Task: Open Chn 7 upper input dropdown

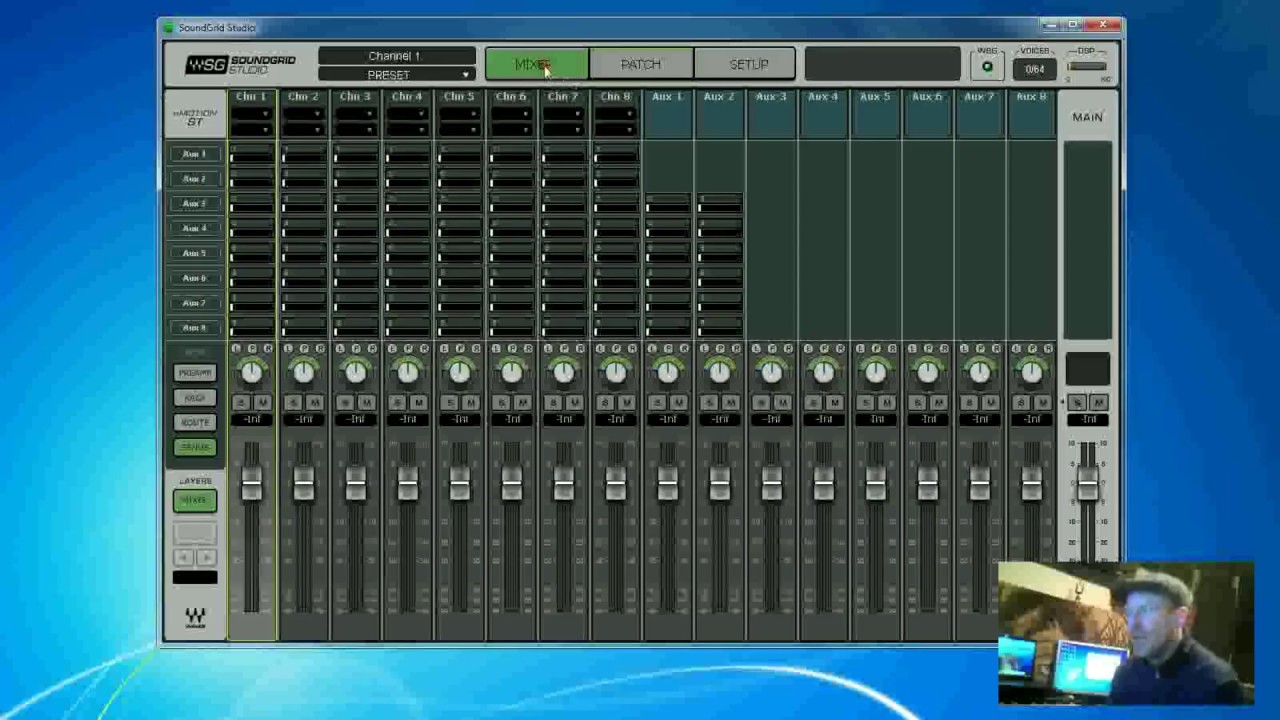Action: tap(564, 114)
